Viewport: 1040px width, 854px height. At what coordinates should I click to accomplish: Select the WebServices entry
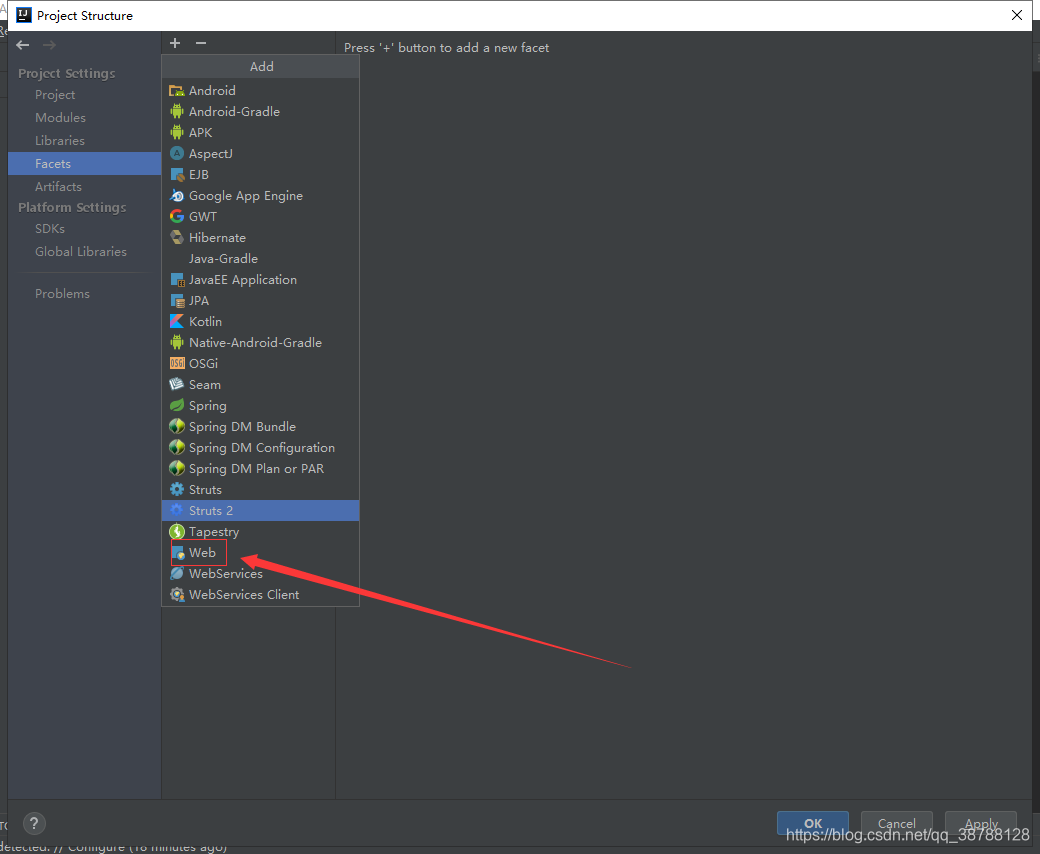261,574
